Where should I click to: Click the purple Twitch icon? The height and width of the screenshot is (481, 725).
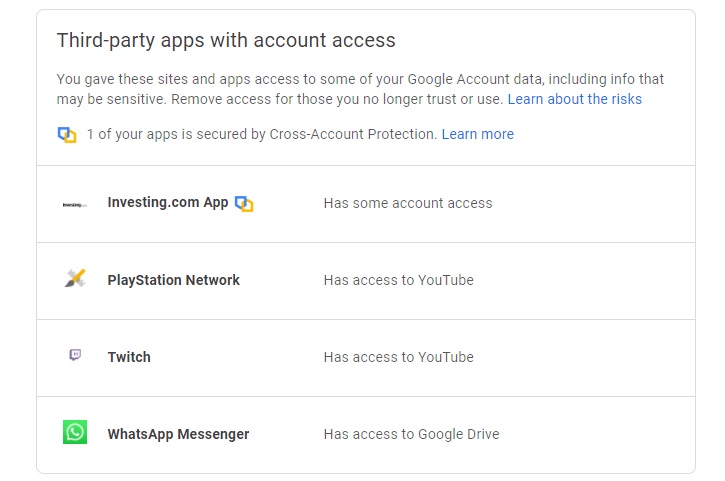pos(75,356)
